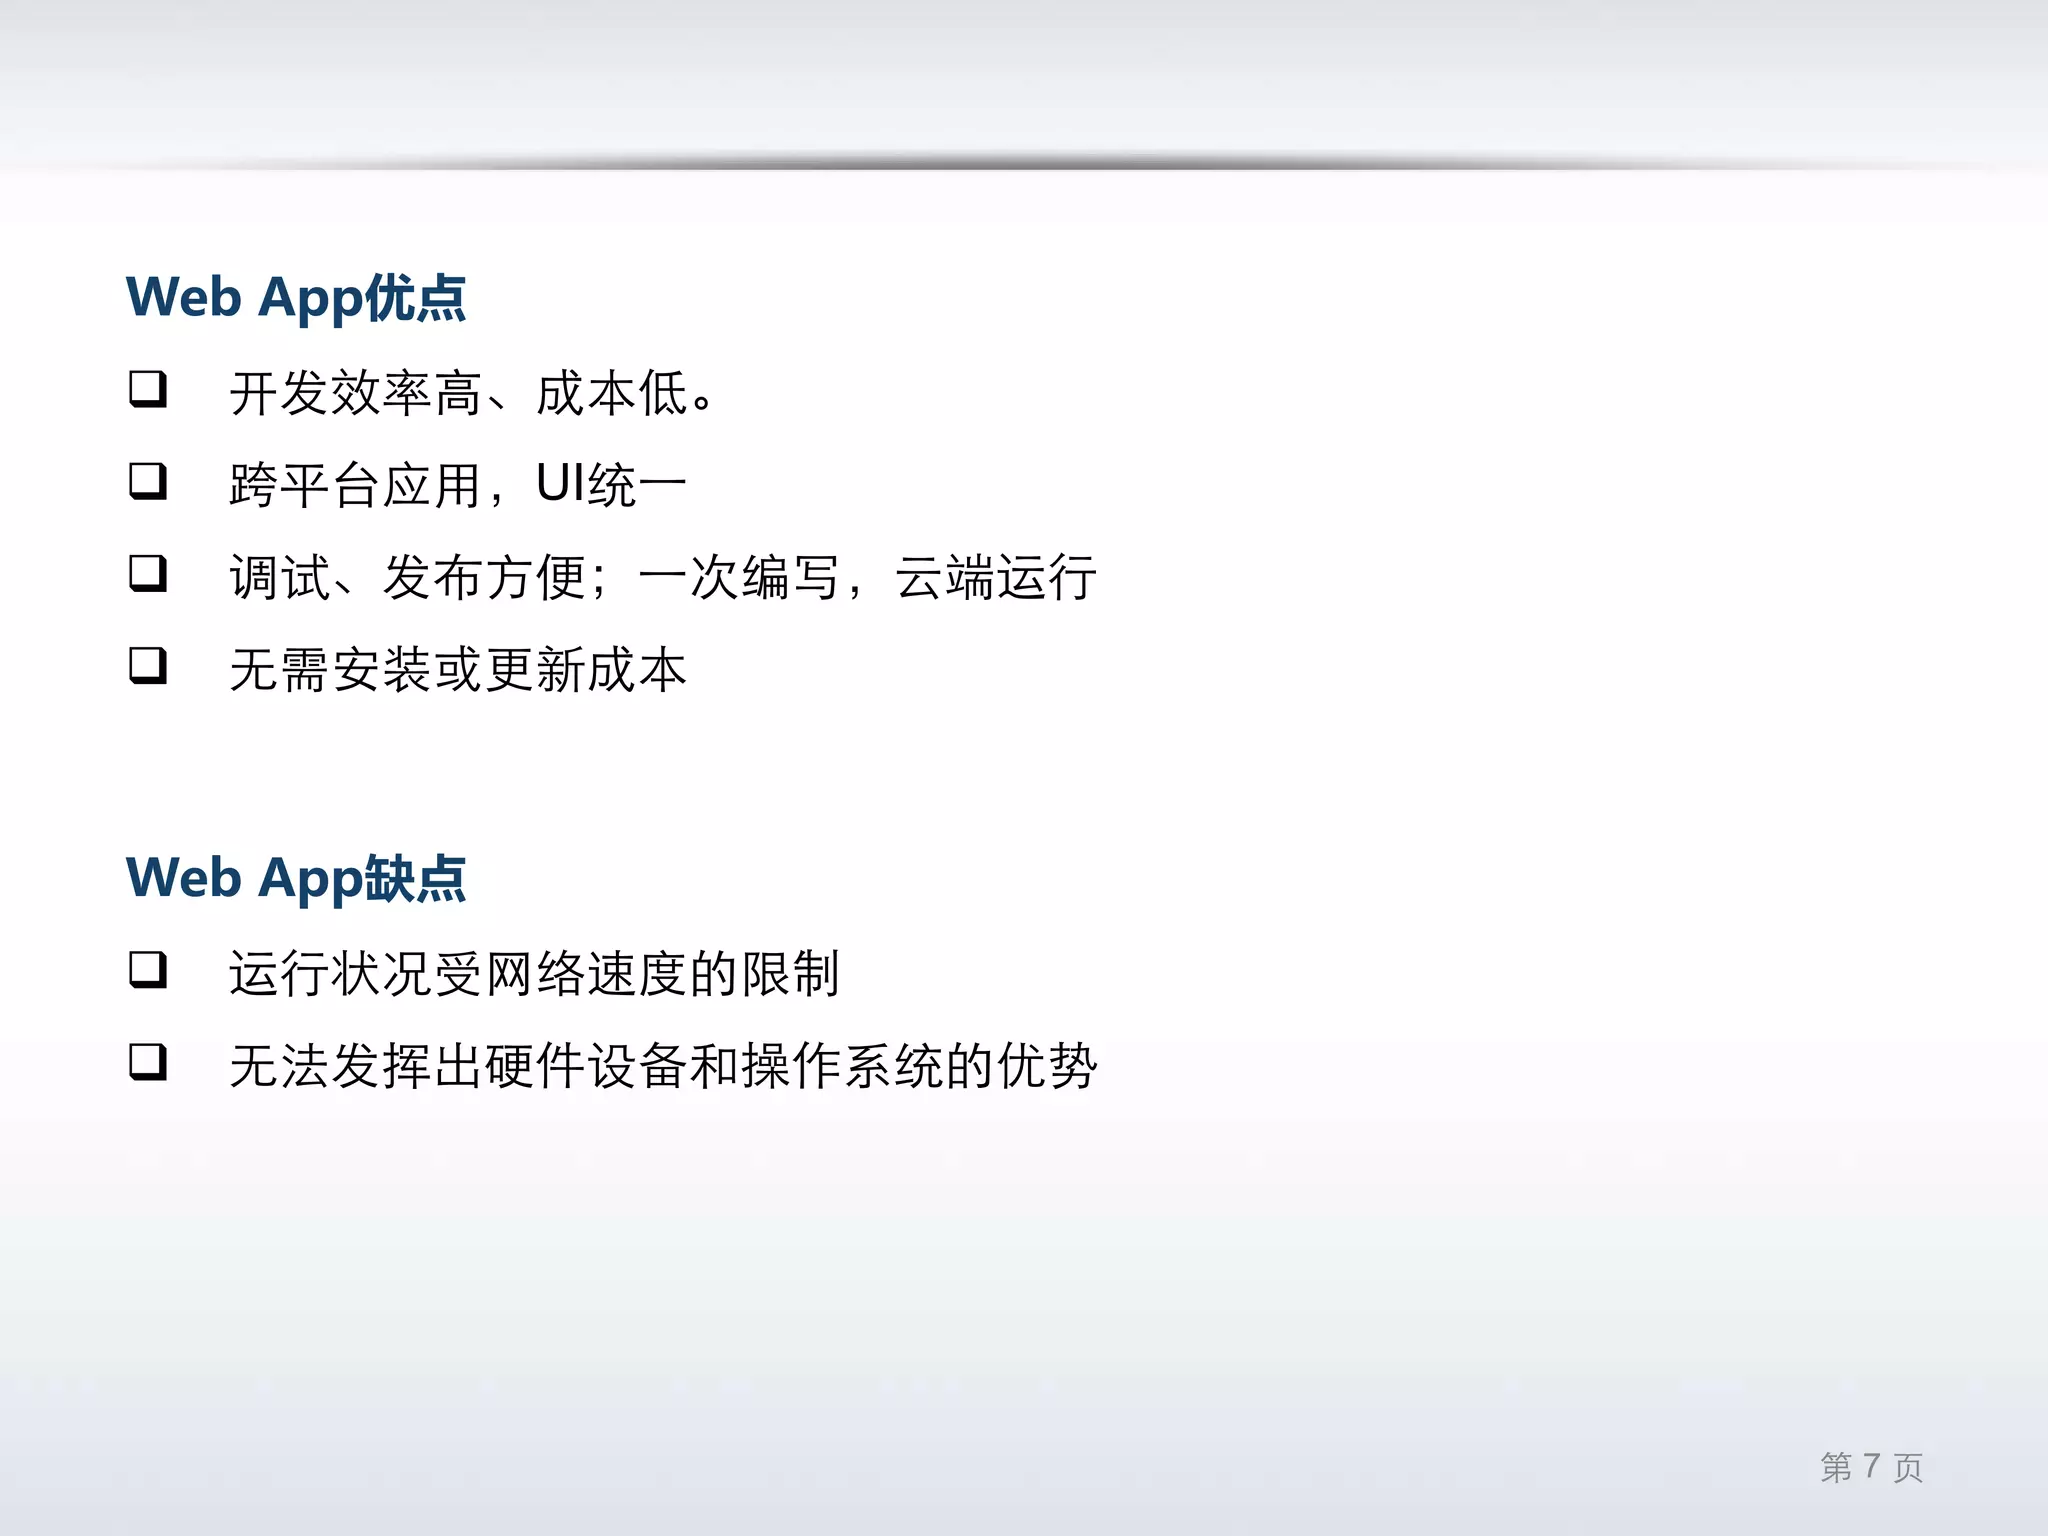
Task: Select the 一次编写 phrase
Action: pos(738,578)
